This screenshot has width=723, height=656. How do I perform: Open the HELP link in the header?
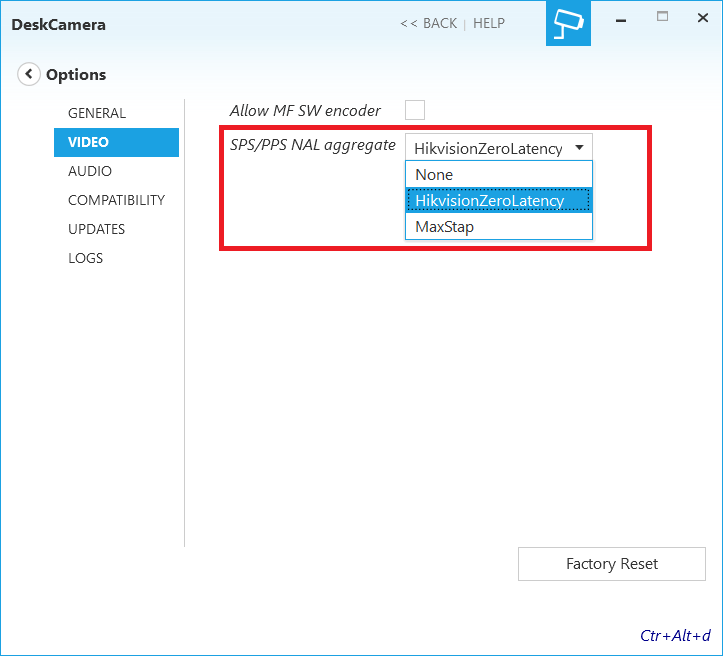tap(489, 23)
